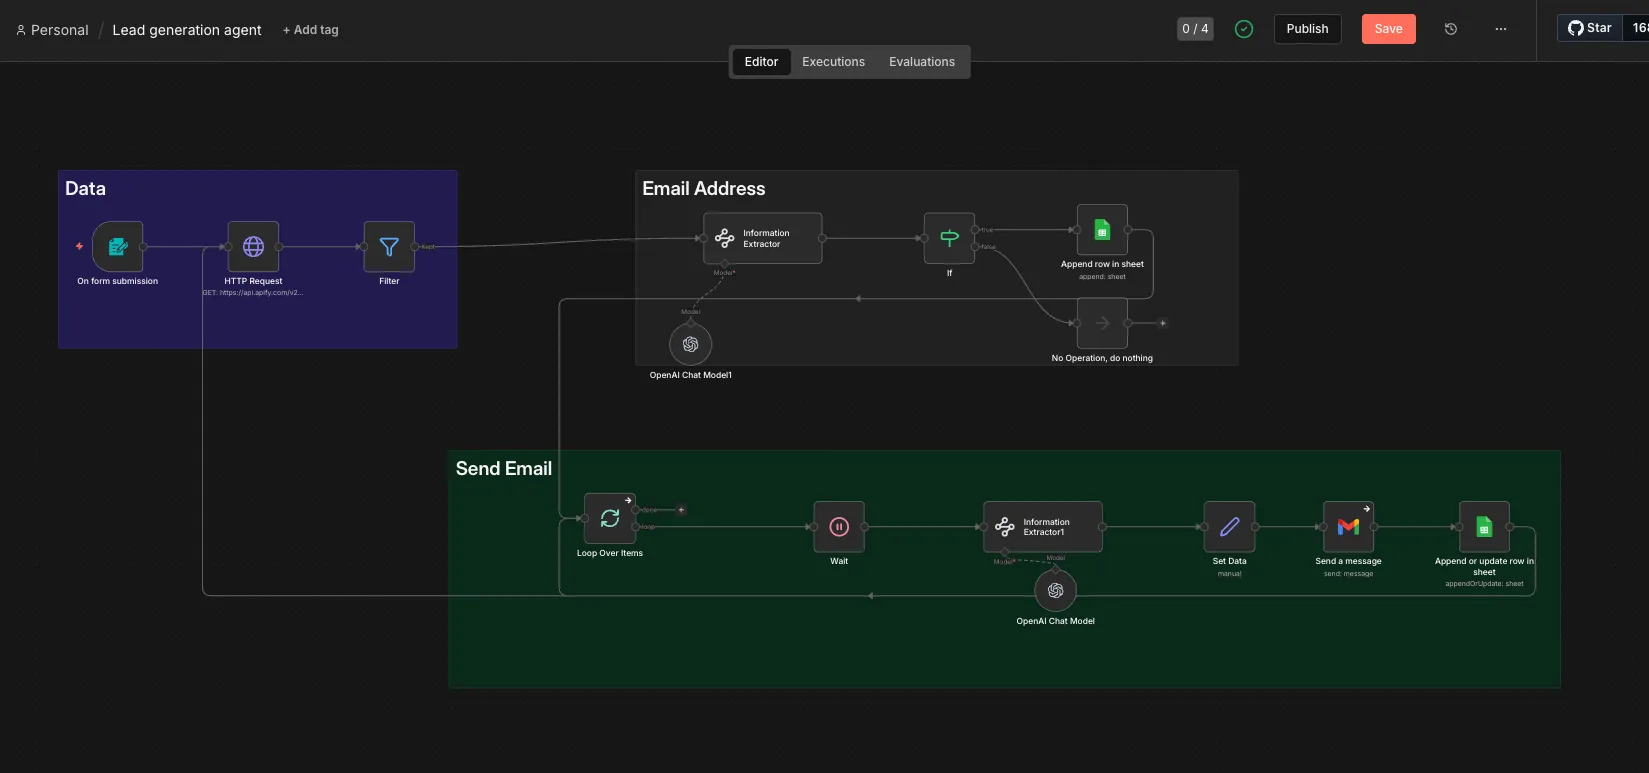The image size is (1649, 773).
Task: Select the Email Address sticky note title
Action: click(x=704, y=189)
